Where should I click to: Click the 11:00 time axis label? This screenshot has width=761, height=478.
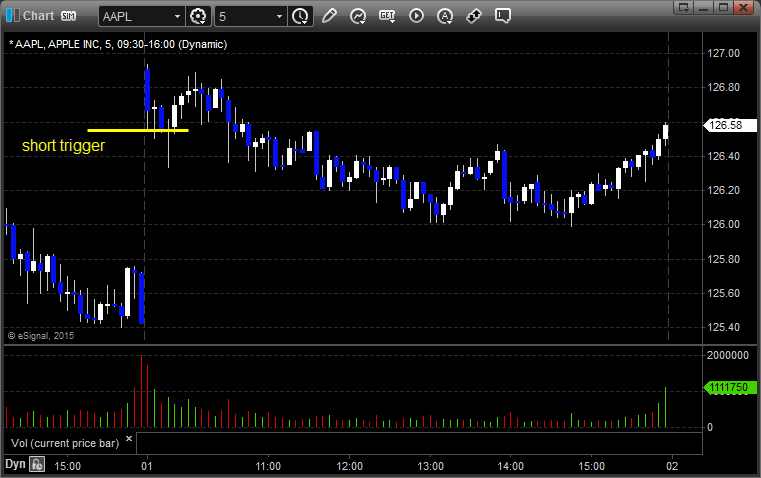pyautogui.click(x=268, y=466)
